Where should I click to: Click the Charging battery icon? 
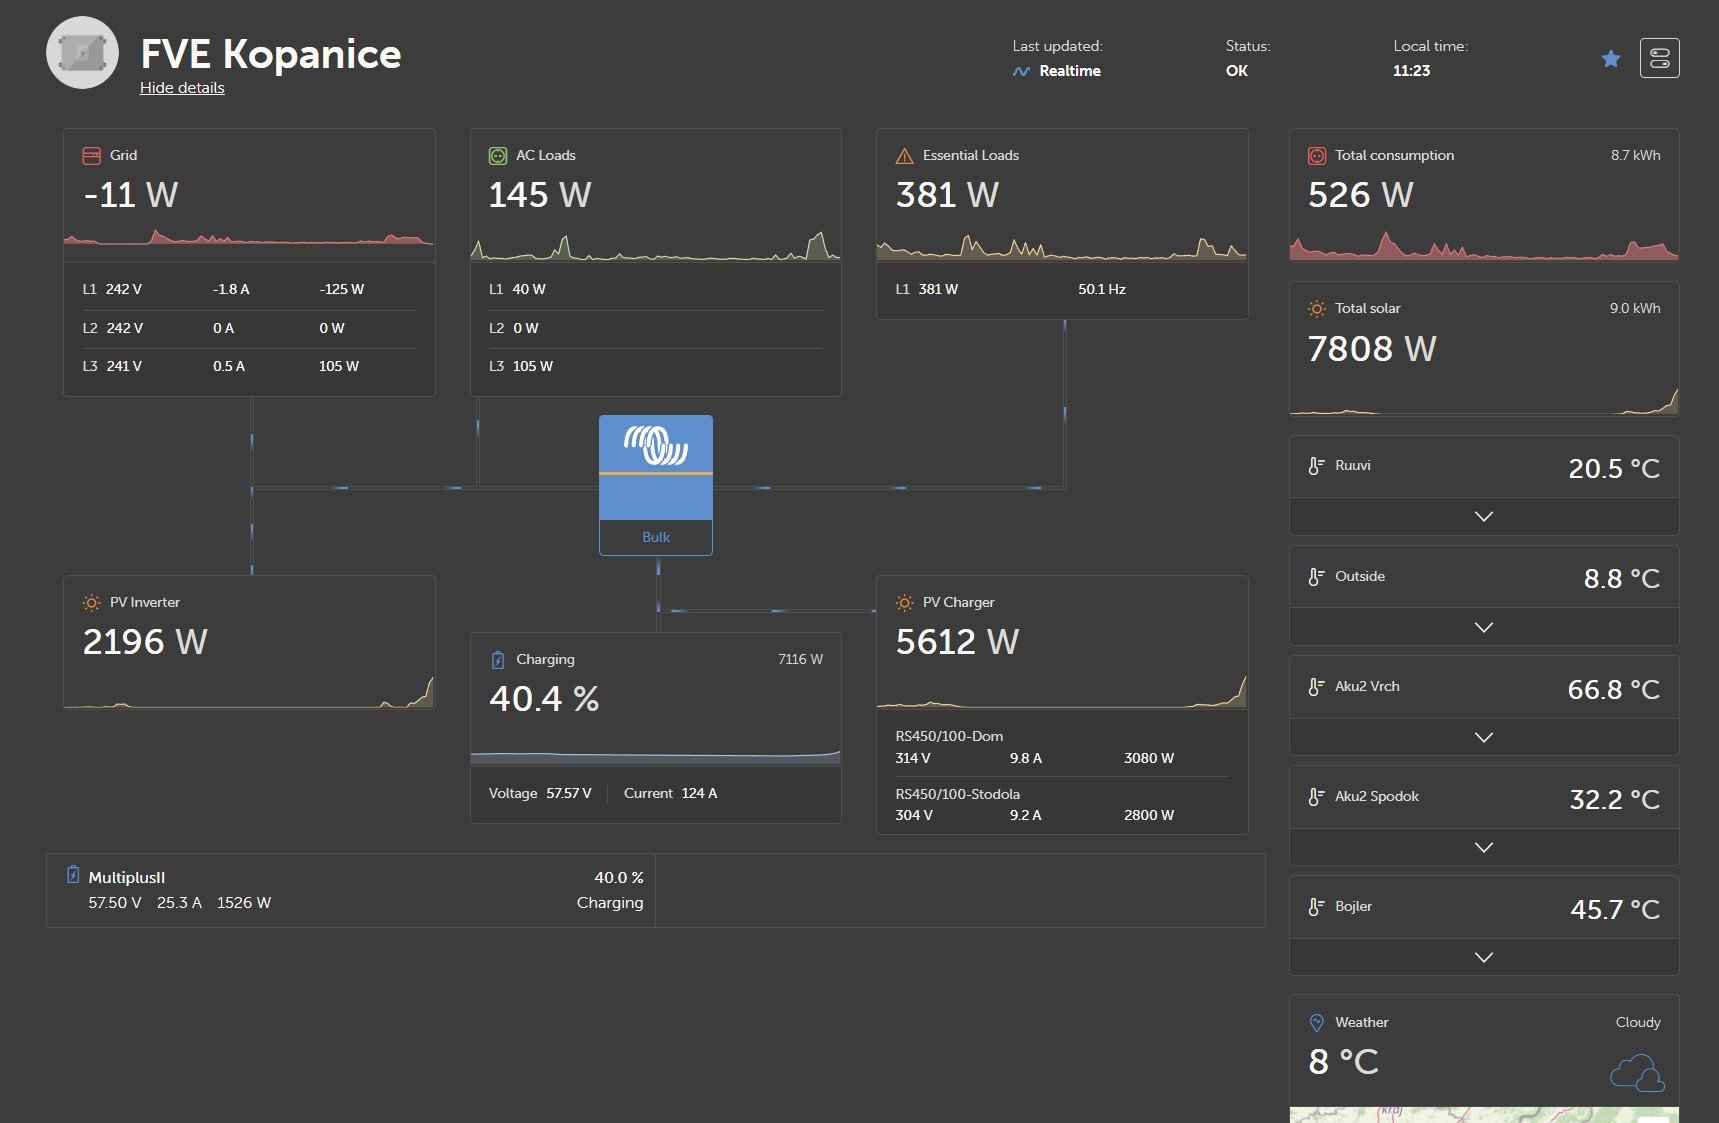coord(498,659)
